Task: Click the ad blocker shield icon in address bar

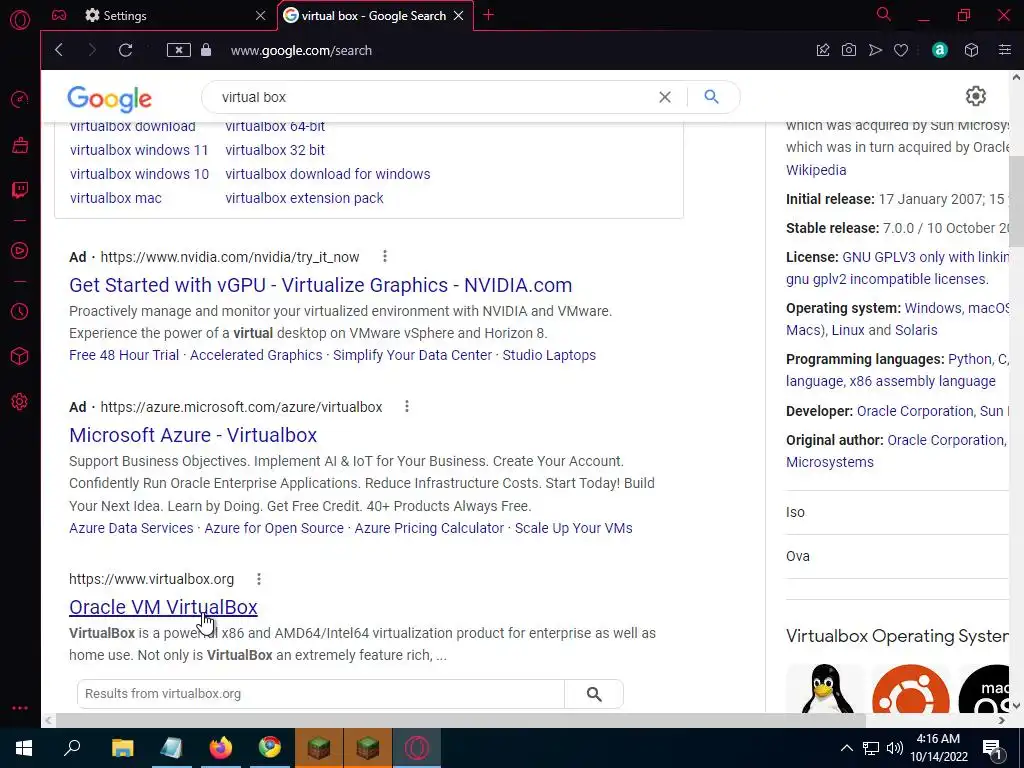Action: pyautogui.click(x=178, y=50)
